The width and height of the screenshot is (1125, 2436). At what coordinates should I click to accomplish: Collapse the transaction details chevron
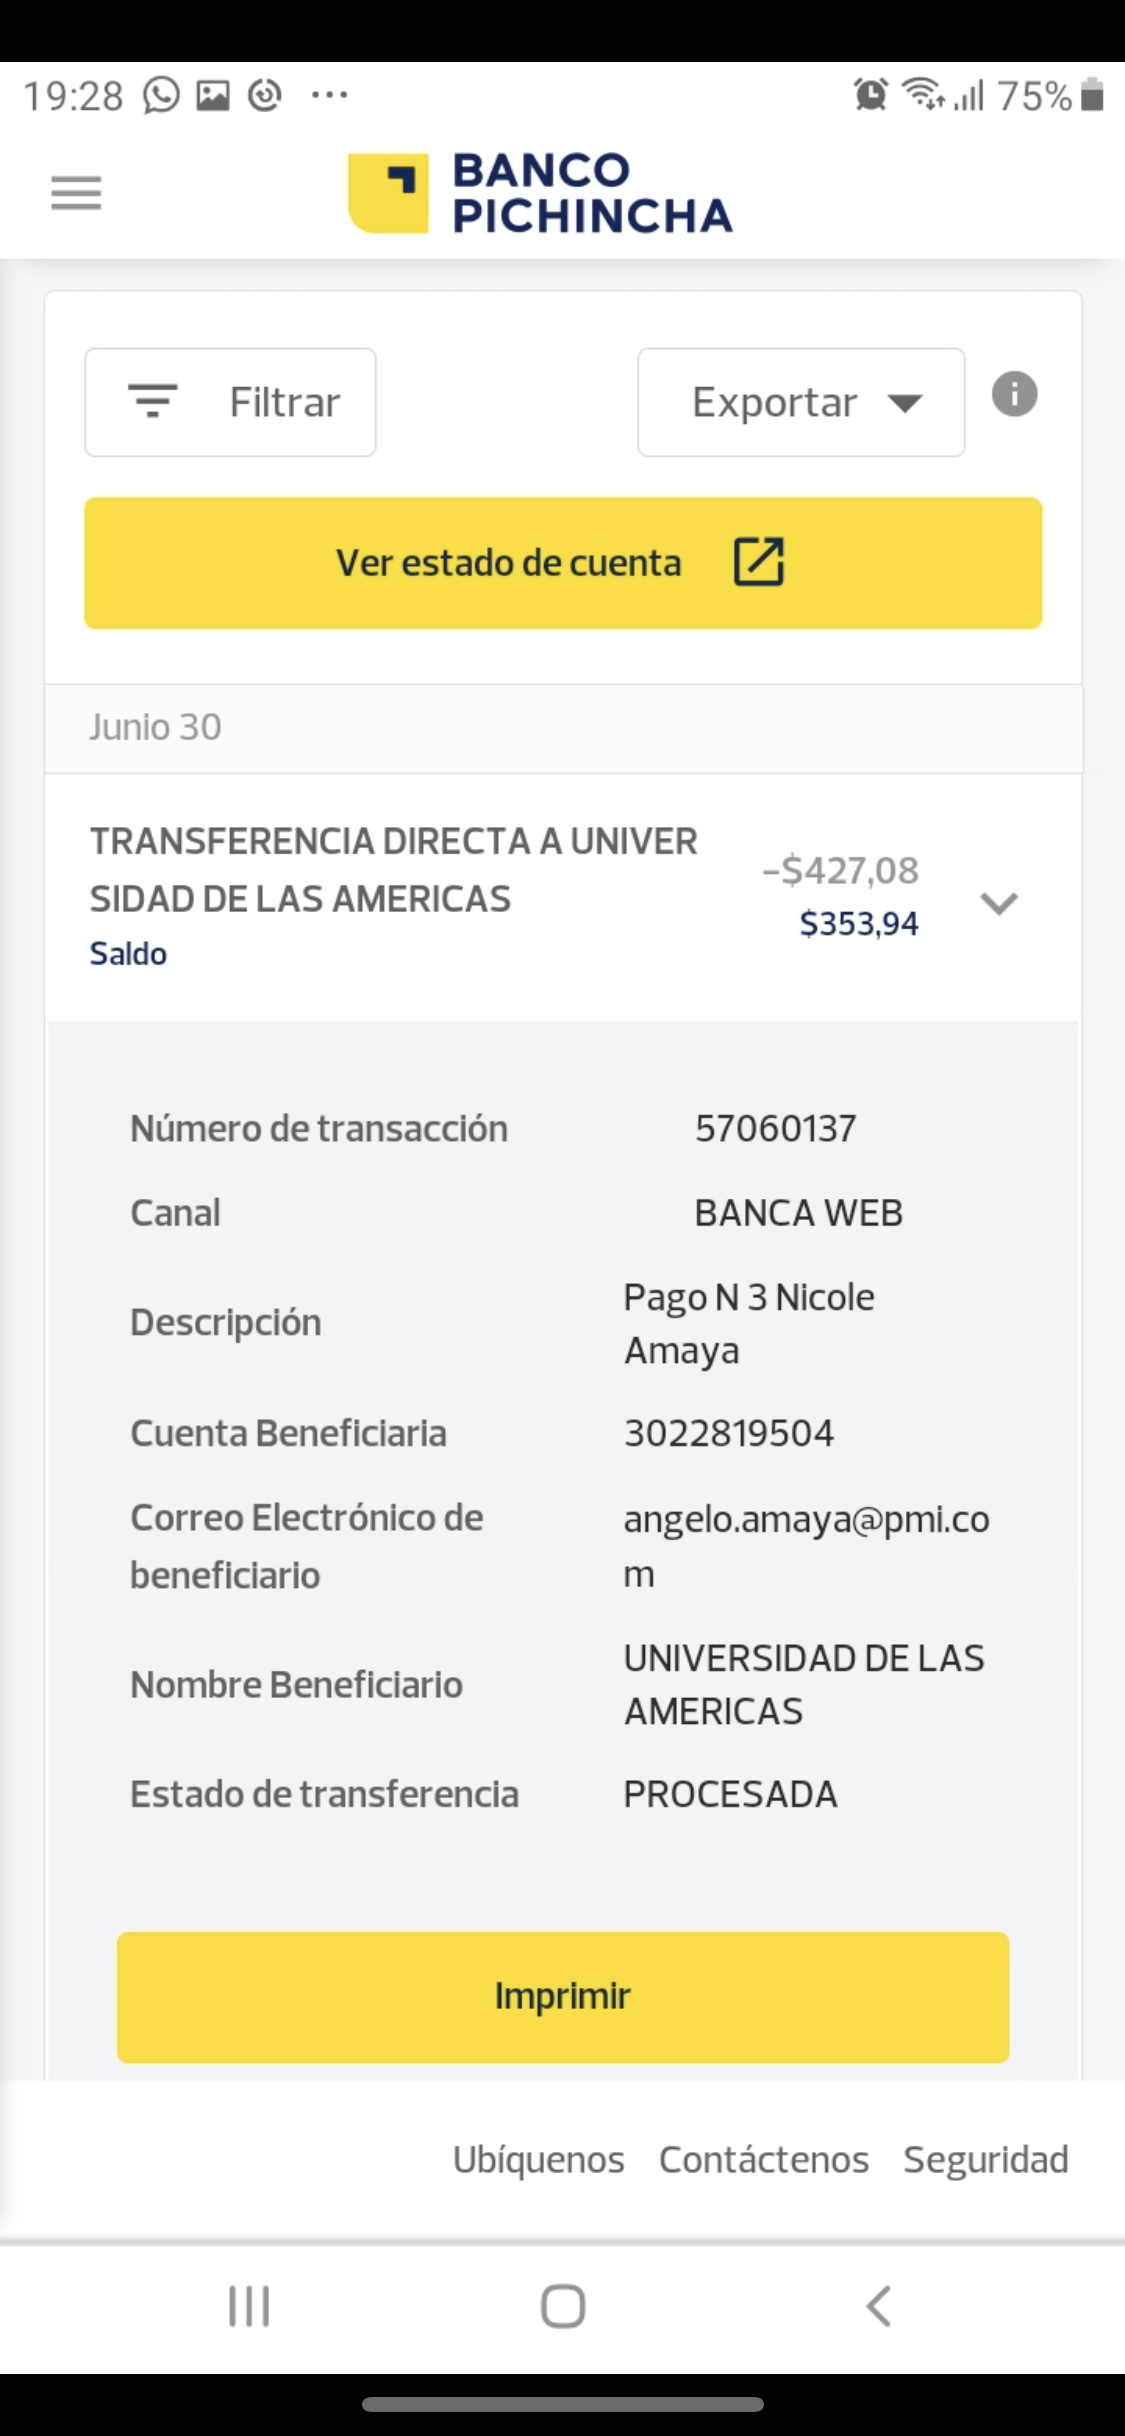point(999,902)
